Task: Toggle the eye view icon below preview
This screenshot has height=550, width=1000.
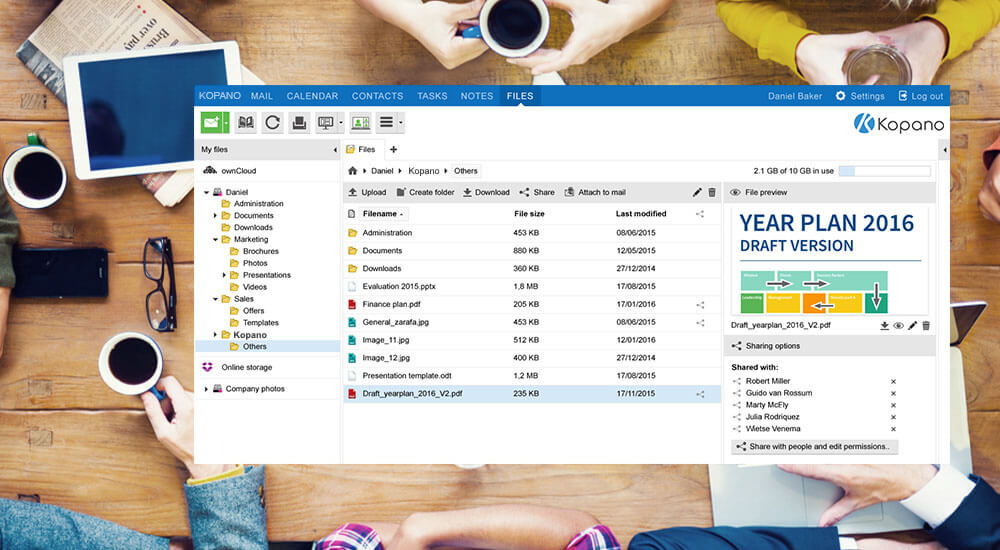Action: [x=899, y=325]
